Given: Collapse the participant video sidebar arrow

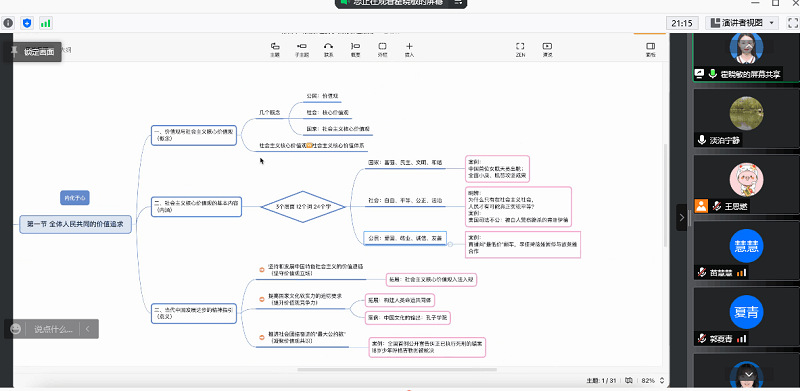Looking at the screenshot, I should pyautogui.click(x=682, y=217).
